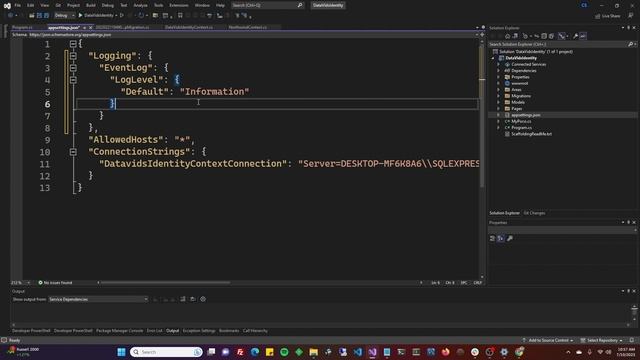Close the appsettings.json tab
This screenshot has width=640, height=360.
(x=91, y=27)
